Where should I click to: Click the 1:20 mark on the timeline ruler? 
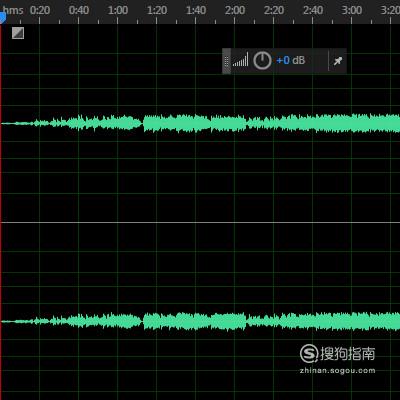(157, 10)
